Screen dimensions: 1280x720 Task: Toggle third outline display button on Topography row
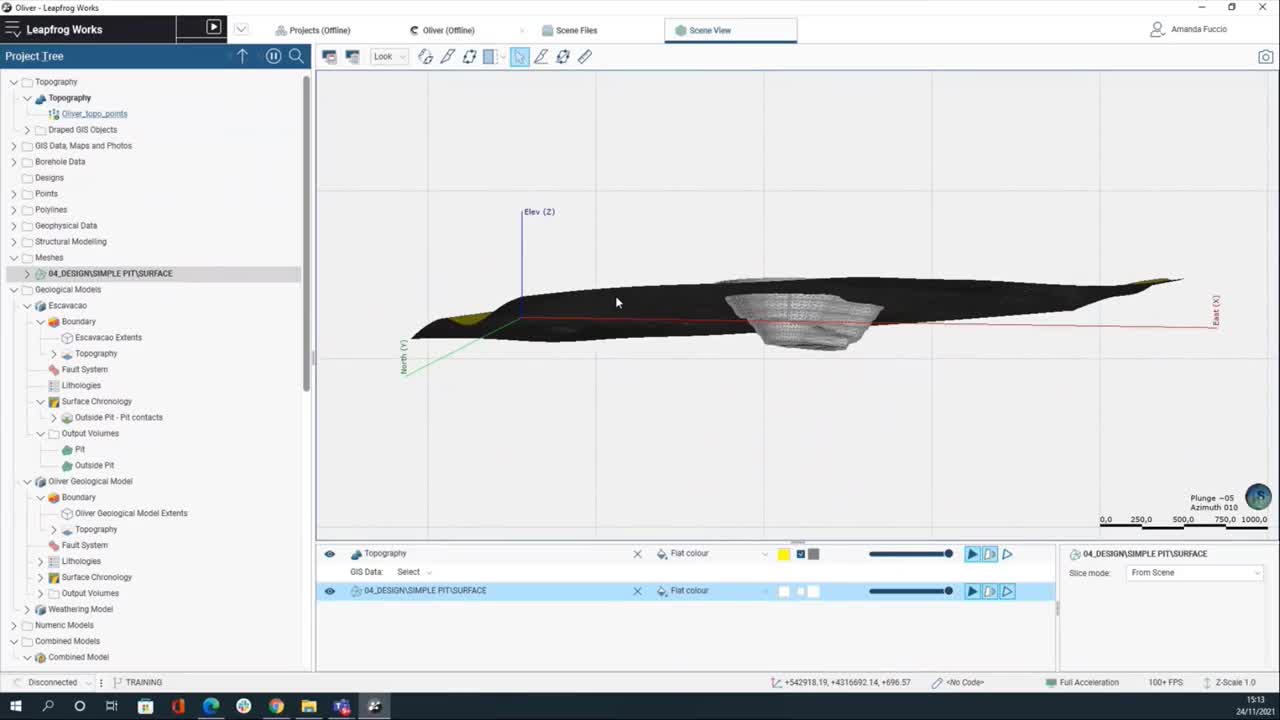(1007, 554)
